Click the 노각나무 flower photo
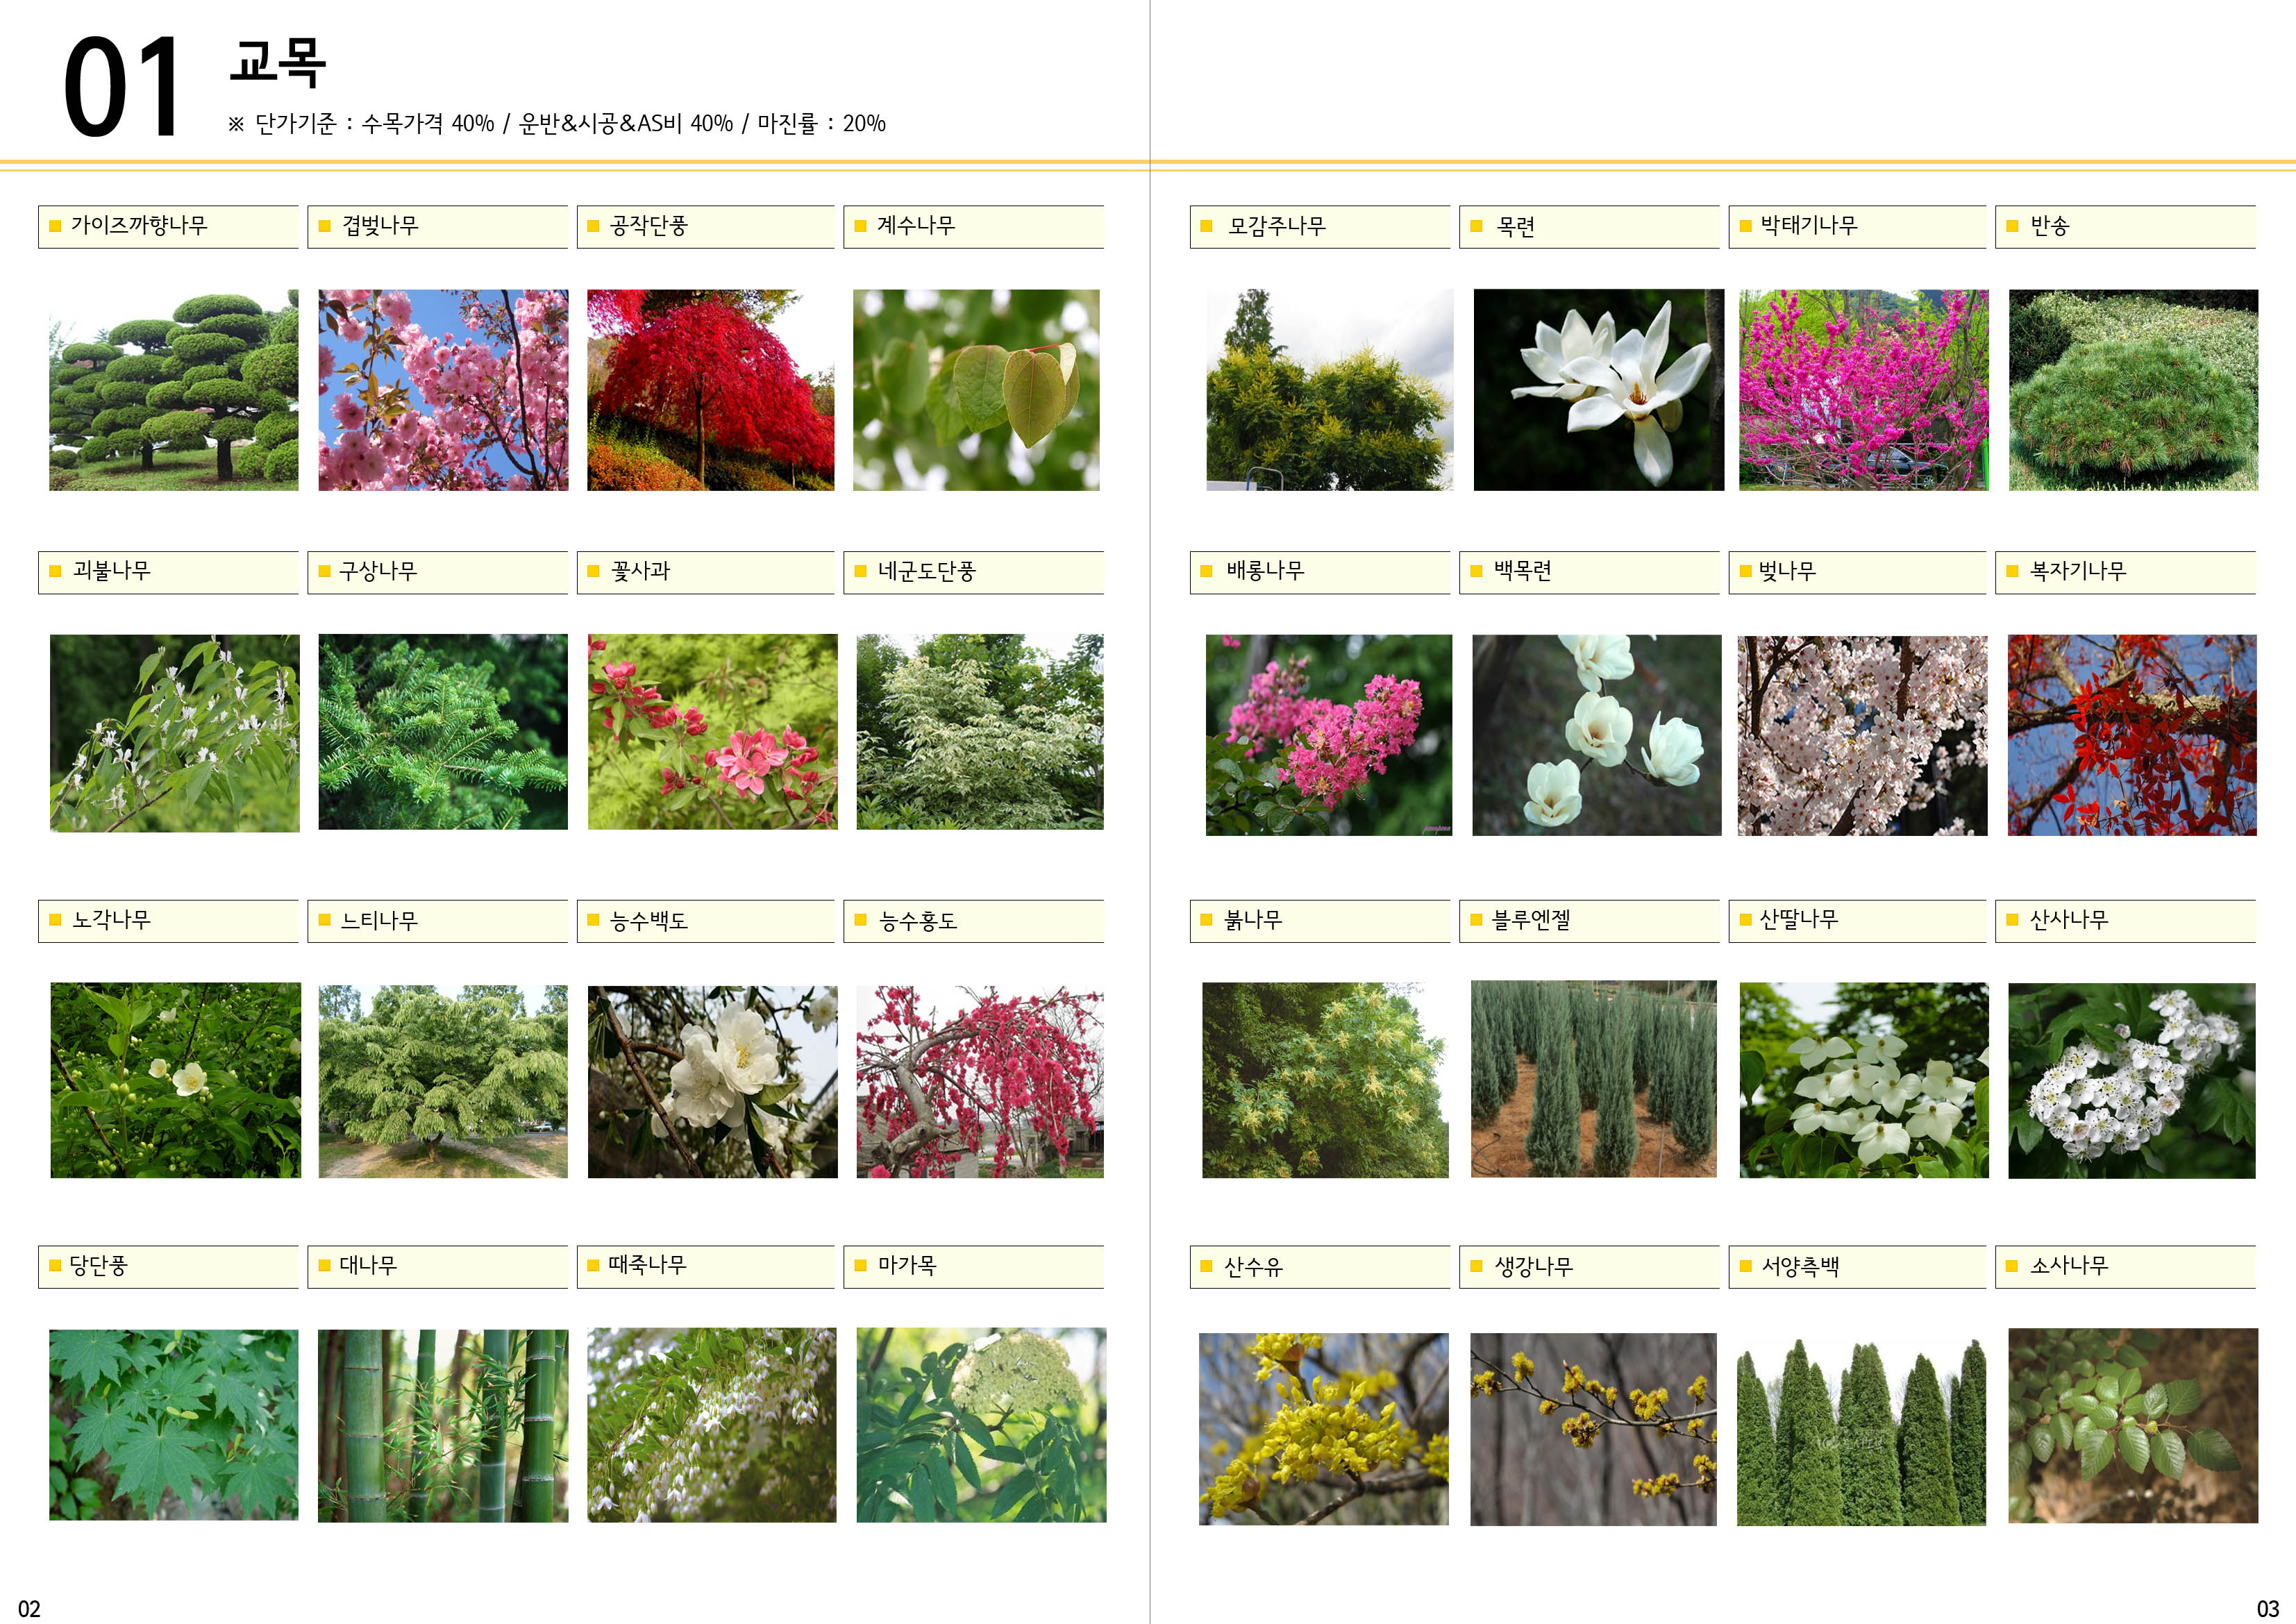Image resolution: width=2296 pixels, height=1624 pixels. pos(176,1080)
